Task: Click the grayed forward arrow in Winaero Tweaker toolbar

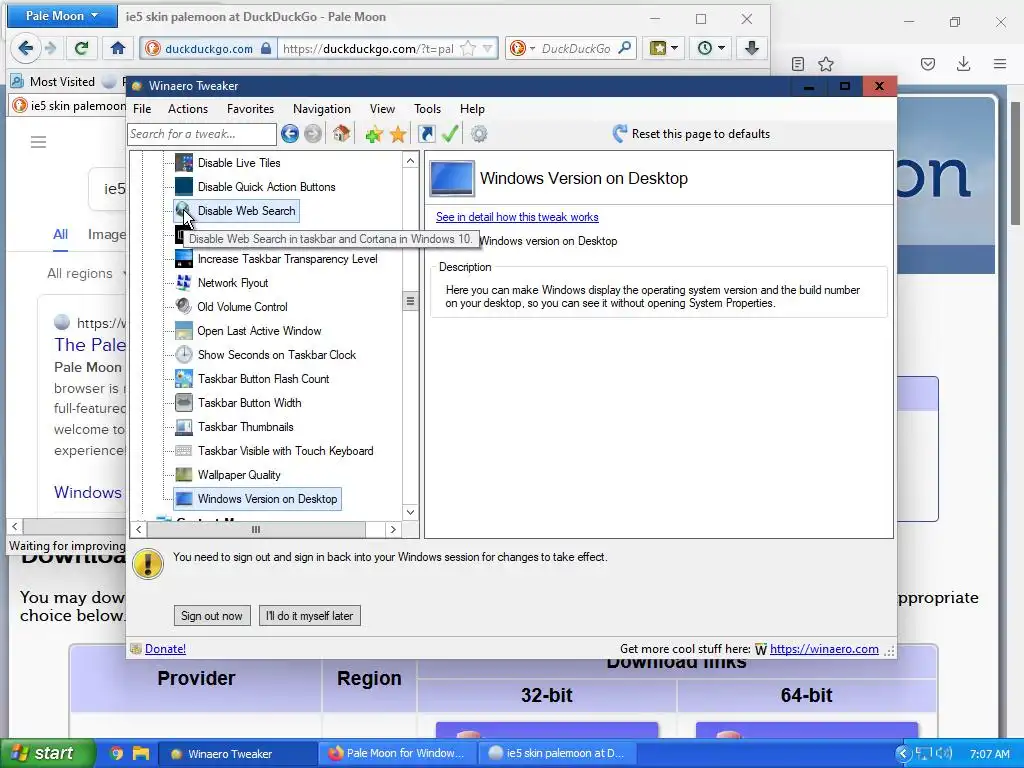Action: pyautogui.click(x=313, y=134)
